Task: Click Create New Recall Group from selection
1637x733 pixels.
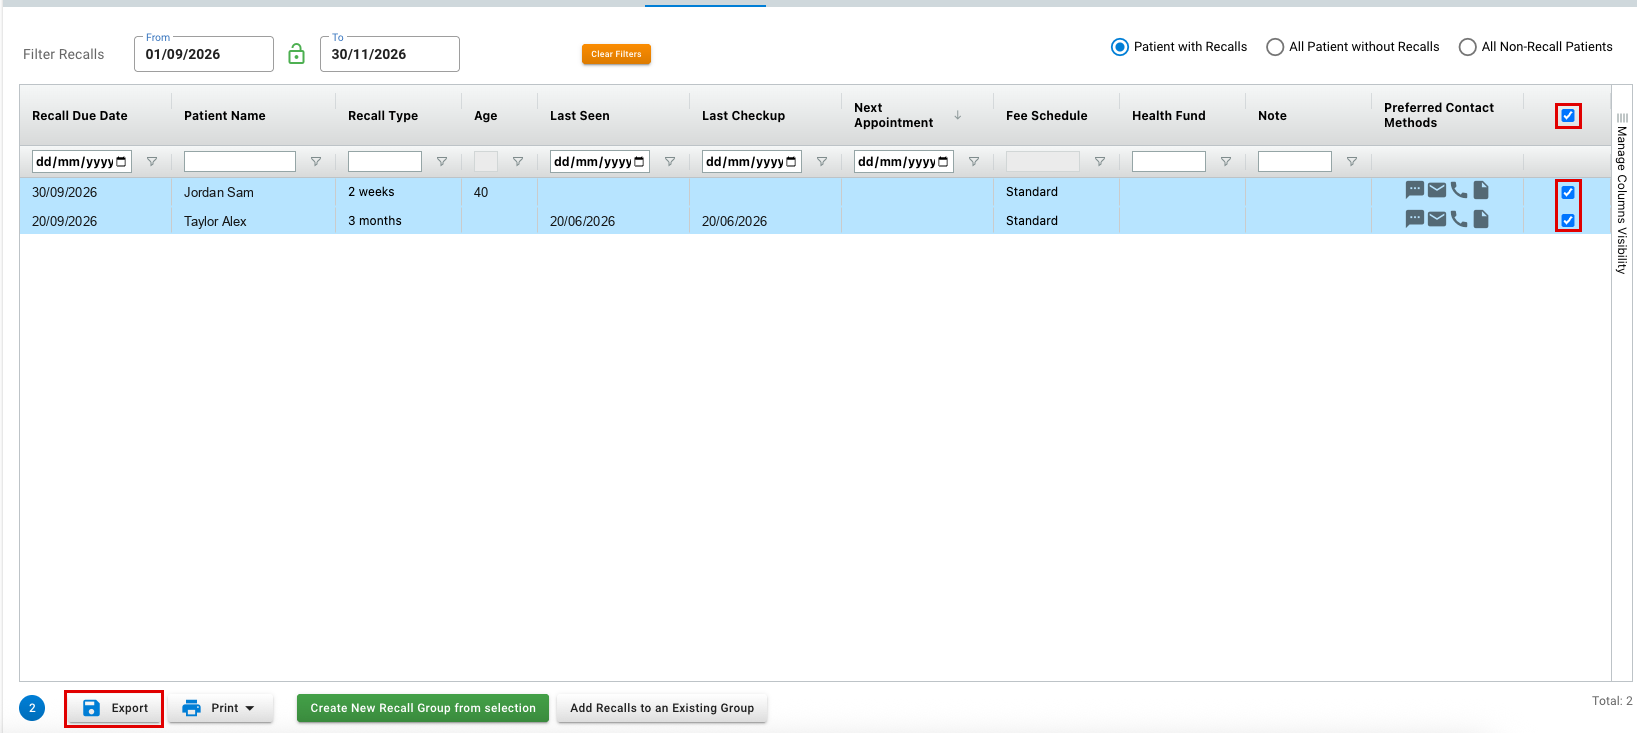Action: (423, 708)
